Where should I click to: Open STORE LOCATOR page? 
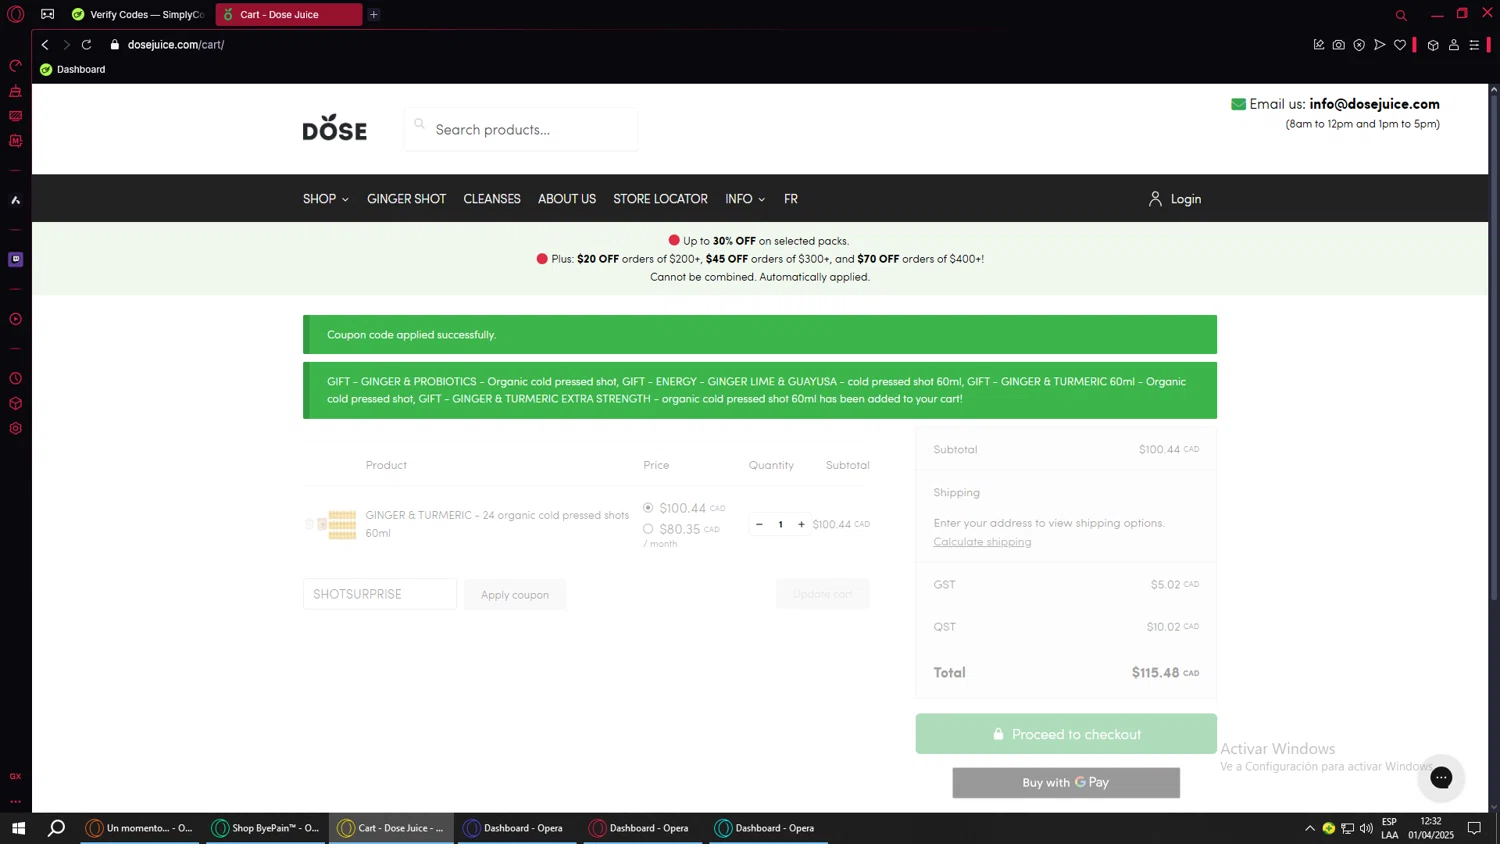tap(660, 199)
